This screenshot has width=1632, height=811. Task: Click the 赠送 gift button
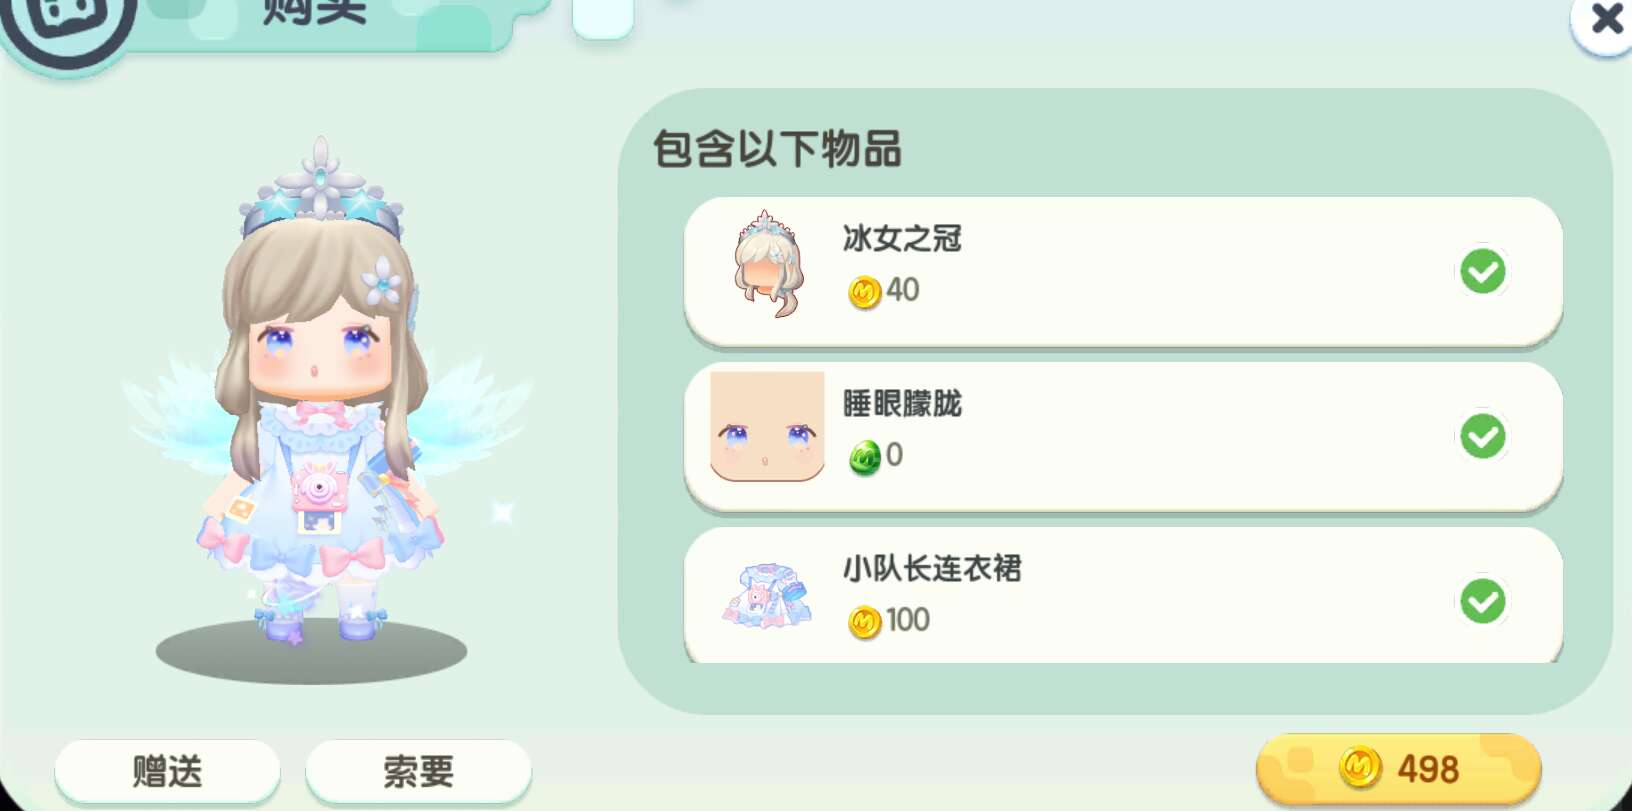pyautogui.click(x=167, y=771)
